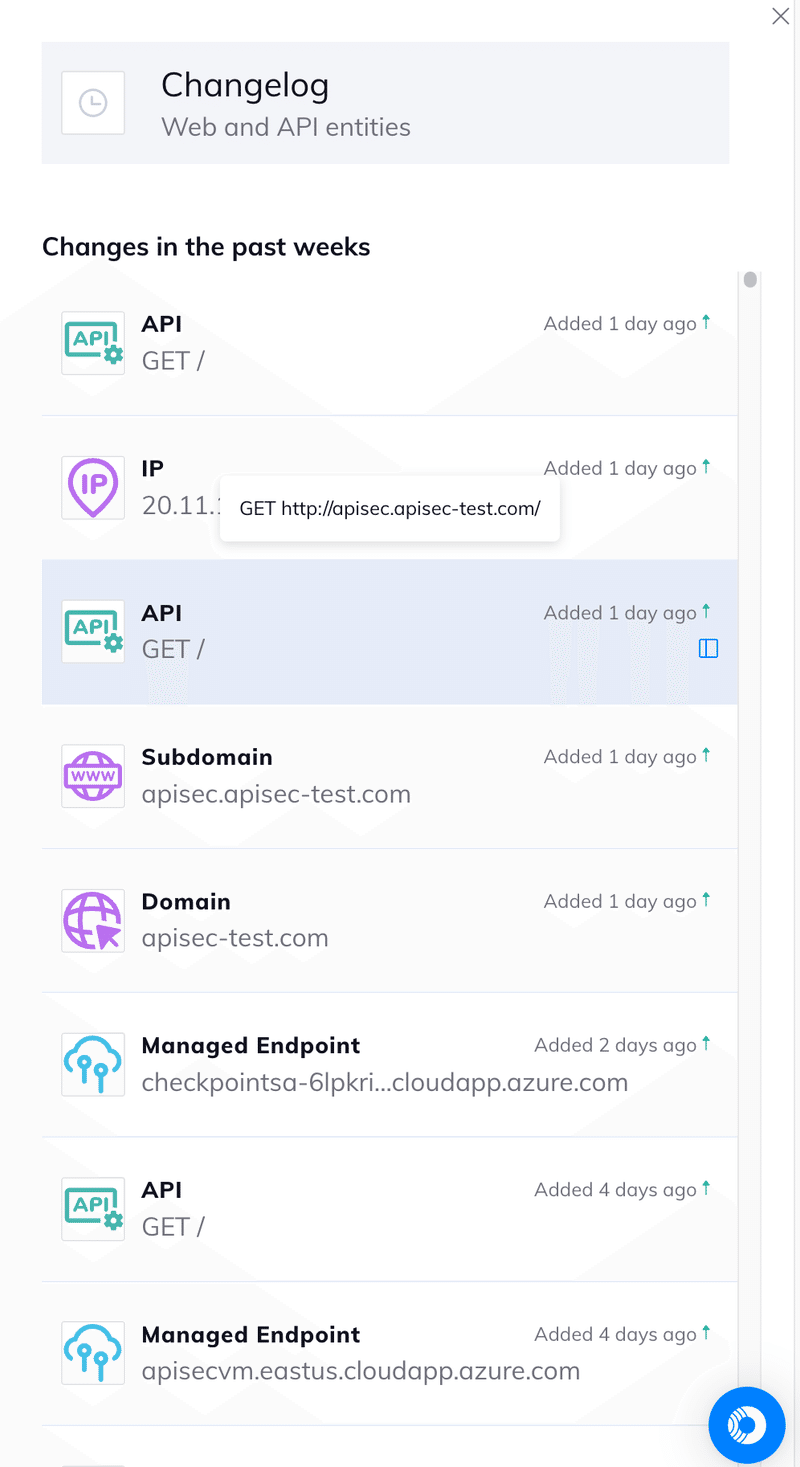Select the apisec-test.com domain entry
The image size is (800, 1467).
click(x=390, y=921)
